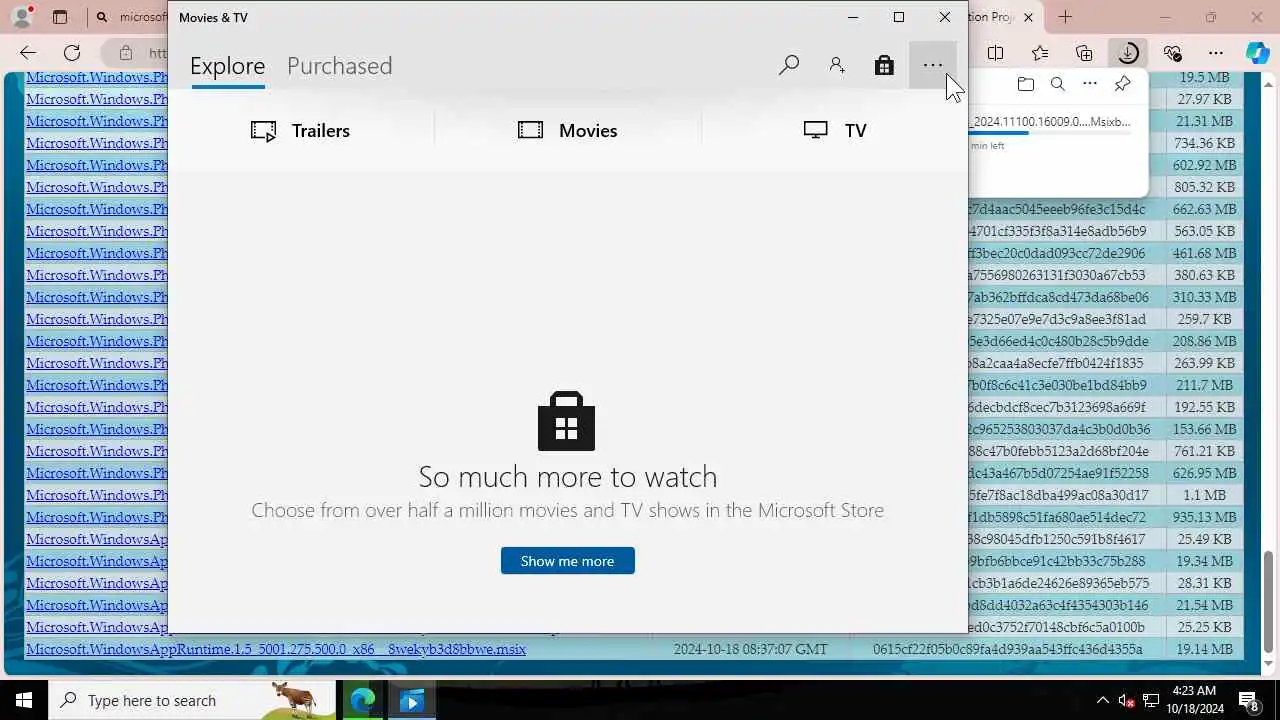Show hidden system tray icons
Image resolution: width=1280 pixels, height=720 pixels.
1103,700
